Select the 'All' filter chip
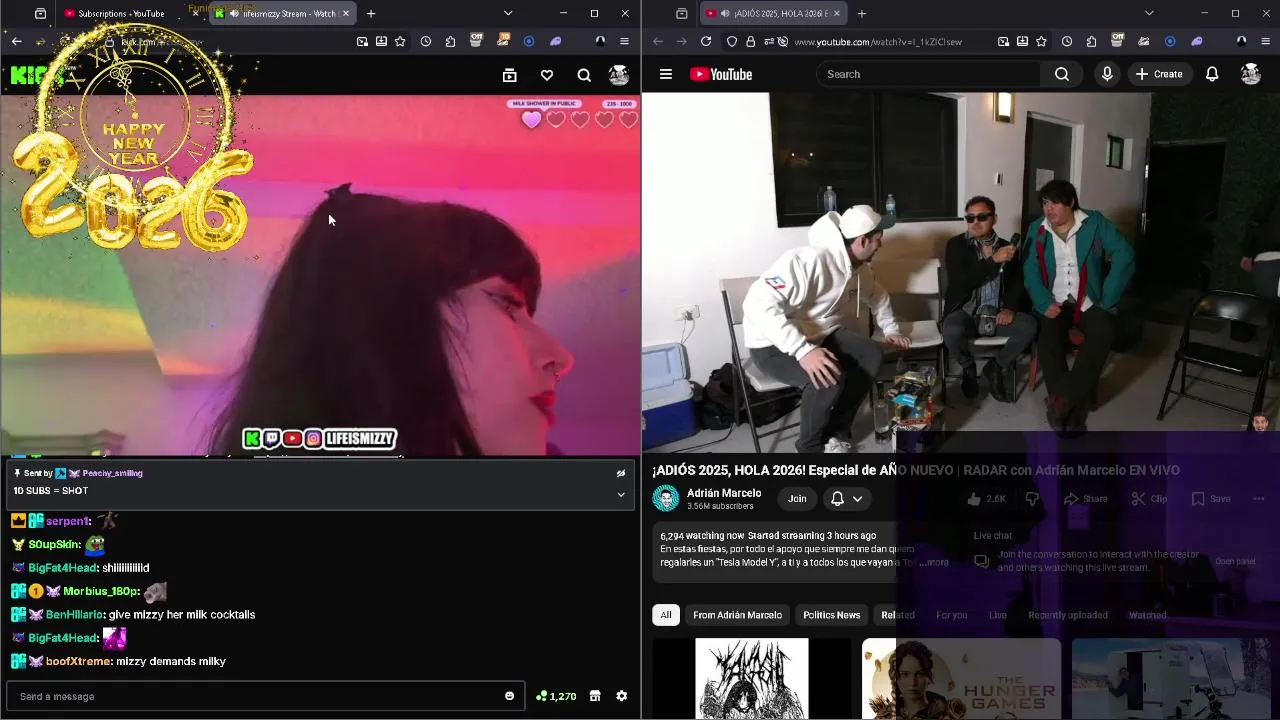The height and width of the screenshot is (720, 1280). (666, 615)
